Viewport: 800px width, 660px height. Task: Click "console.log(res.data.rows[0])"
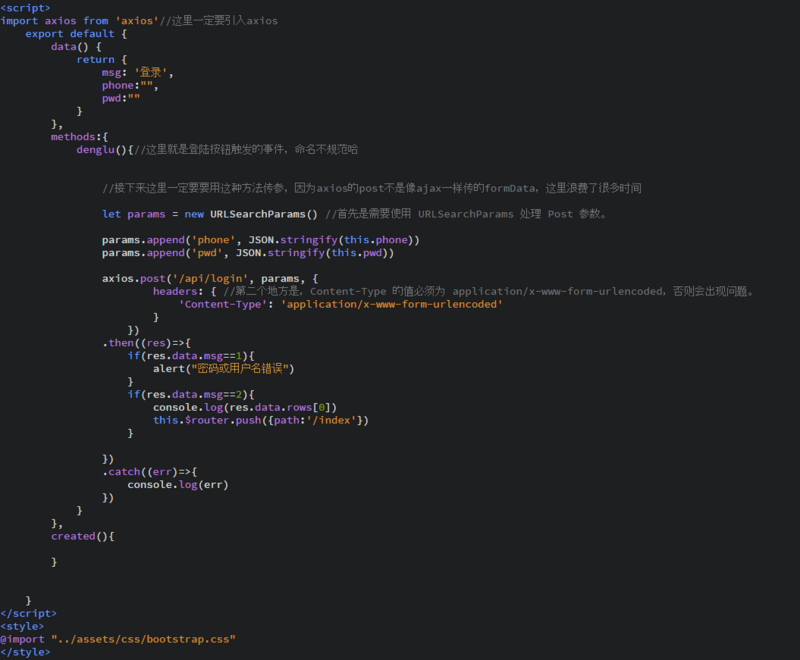pos(245,407)
